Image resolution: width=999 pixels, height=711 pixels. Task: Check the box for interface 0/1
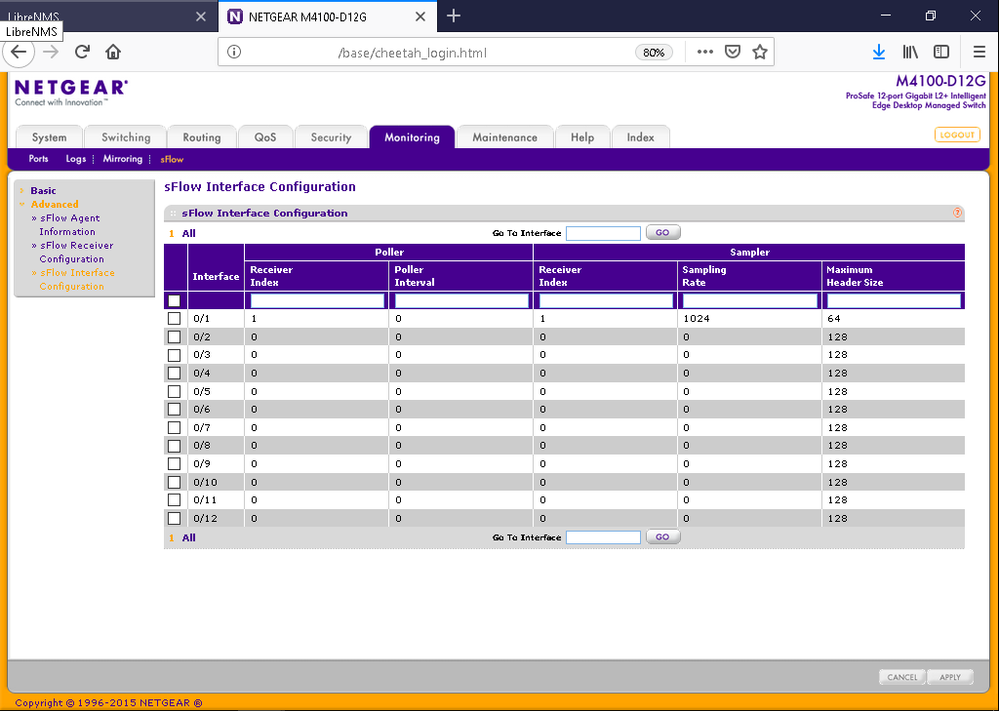(174, 318)
